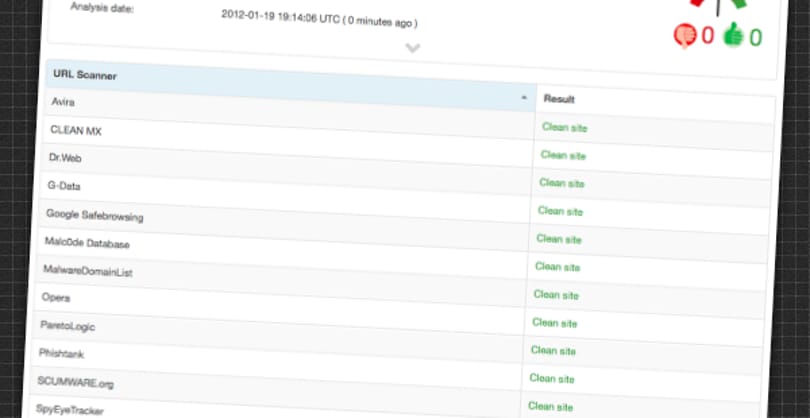The height and width of the screenshot is (418, 810).
Task: Click Avira's Clean site result
Action: 565,127
